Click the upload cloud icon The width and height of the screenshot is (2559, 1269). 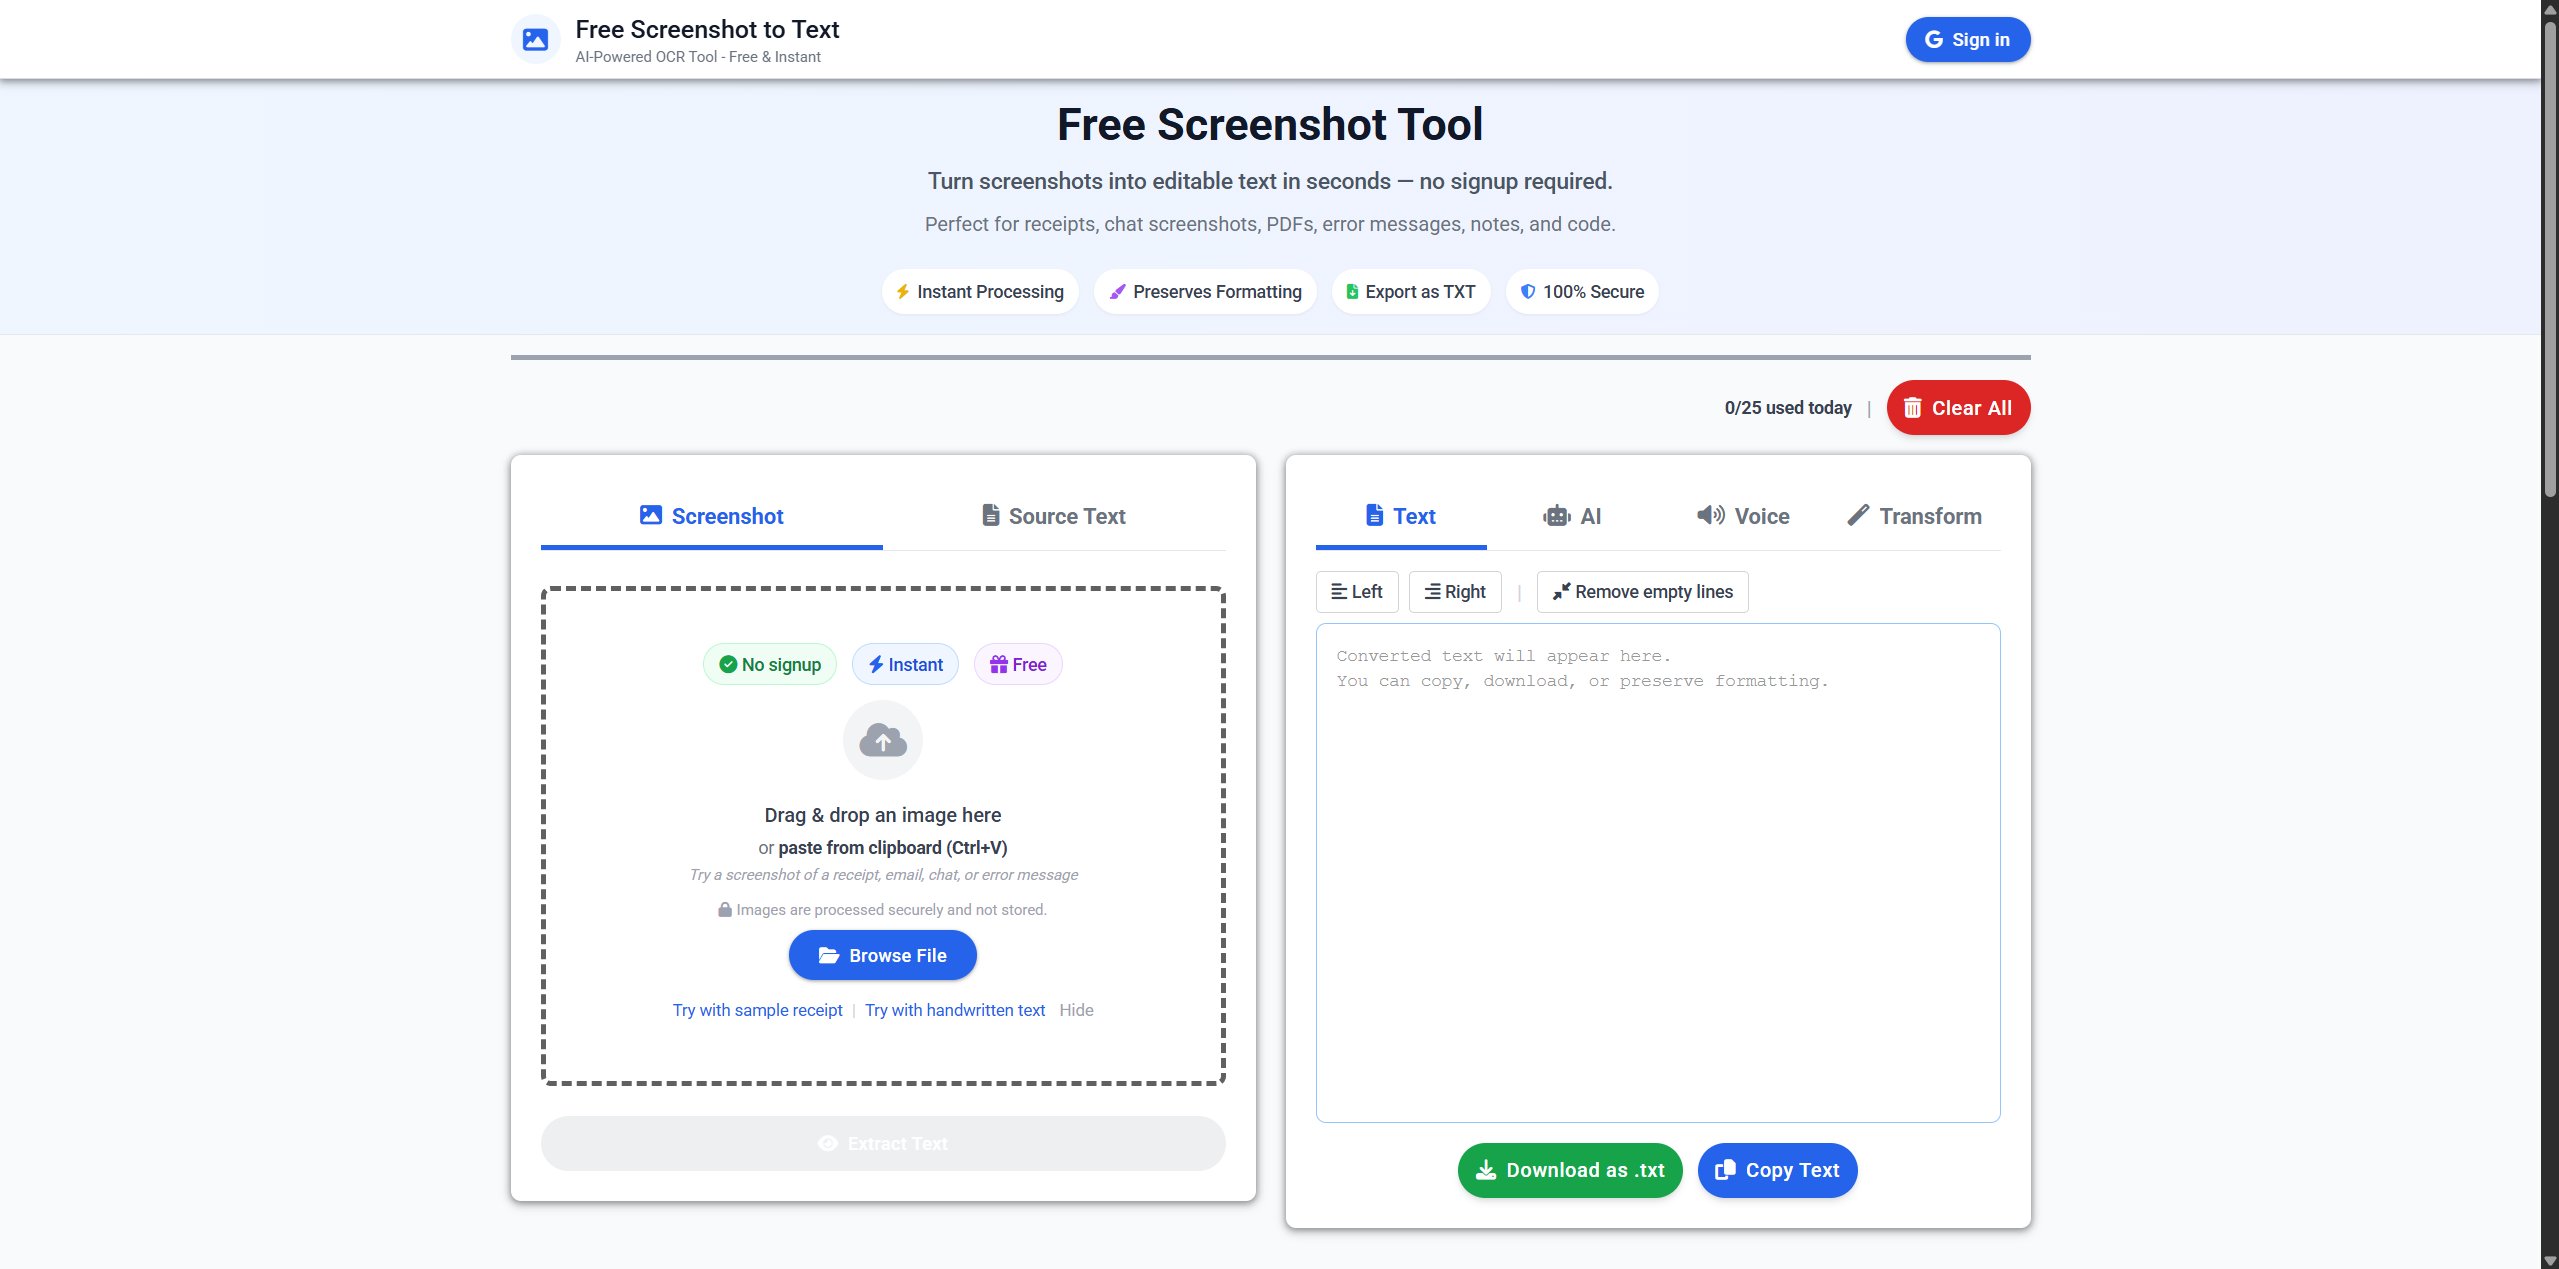click(x=882, y=740)
